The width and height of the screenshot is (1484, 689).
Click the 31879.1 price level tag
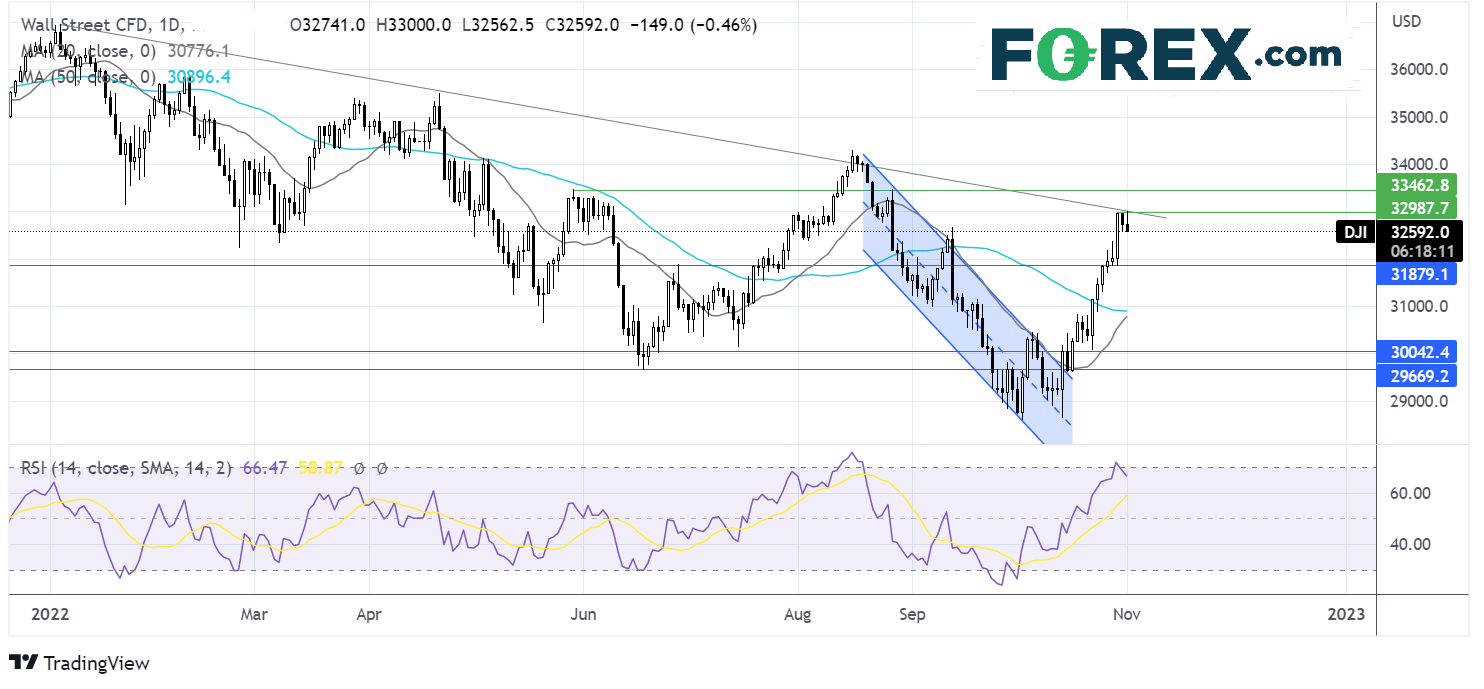point(1418,274)
